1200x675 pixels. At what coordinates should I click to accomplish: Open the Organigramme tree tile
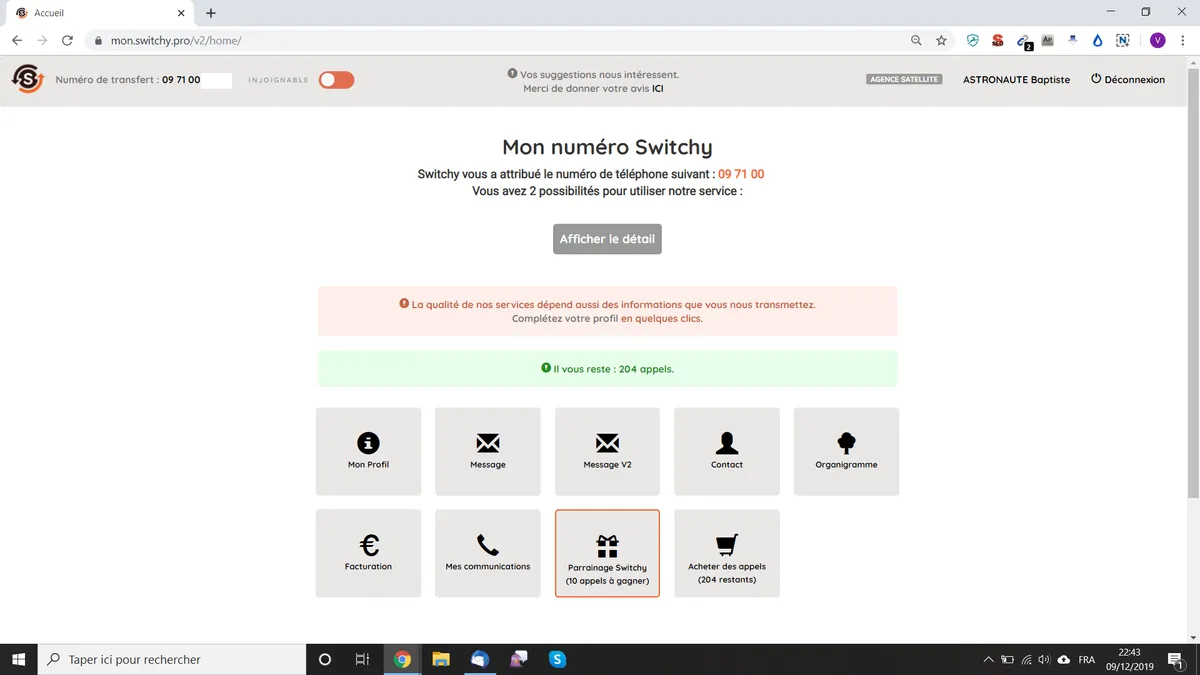pos(846,451)
